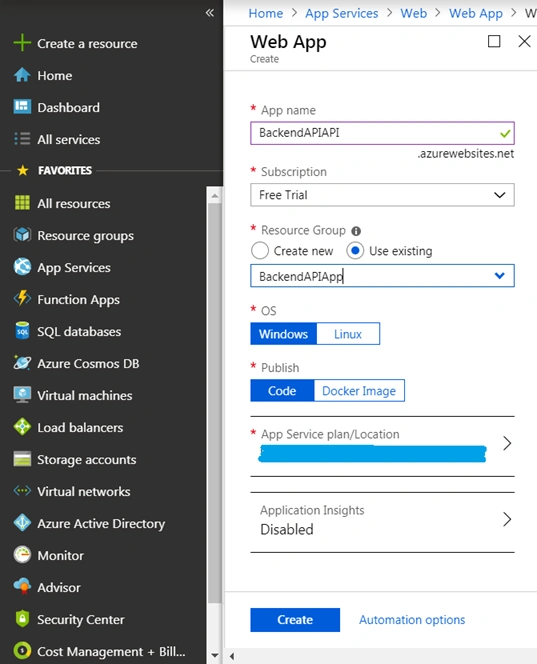Screen dimensions: 537x664
Task: Open Virtual machines menu item
Action: (85, 395)
